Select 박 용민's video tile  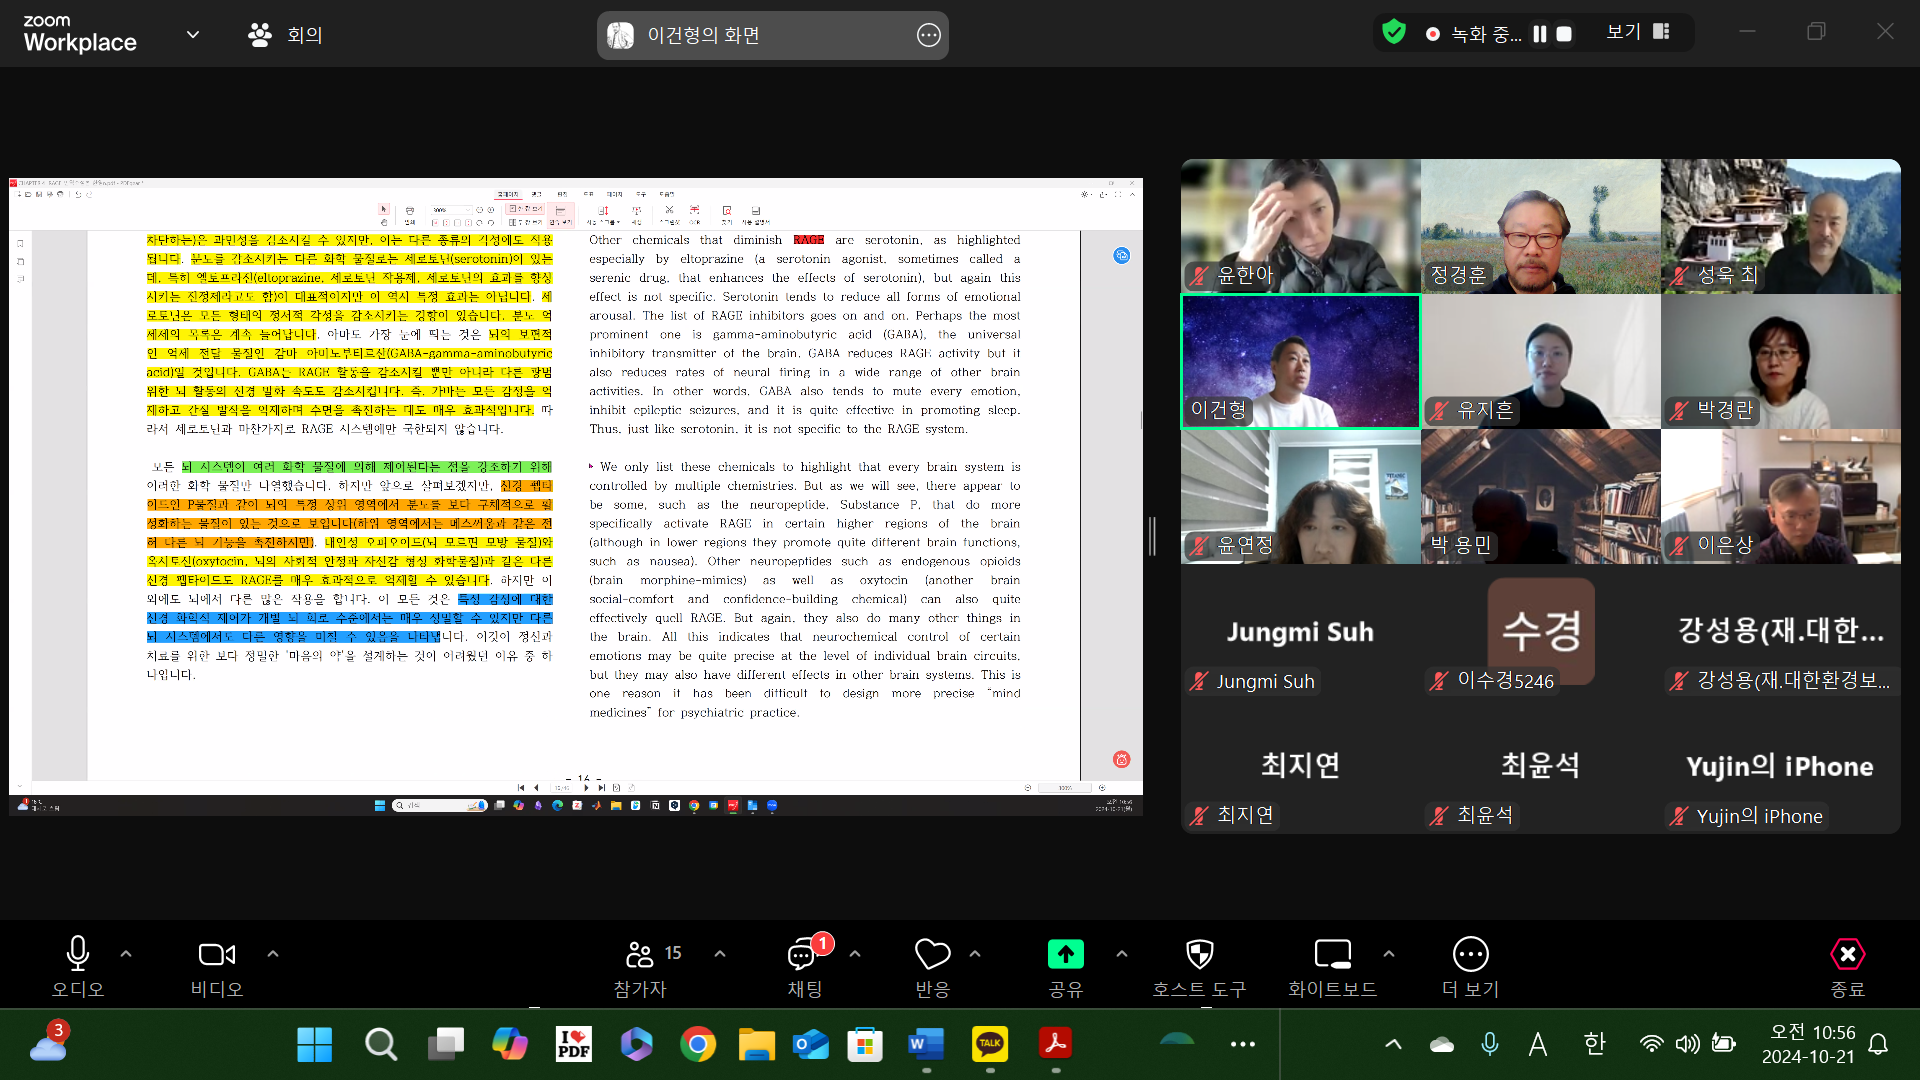point(1540,496)
